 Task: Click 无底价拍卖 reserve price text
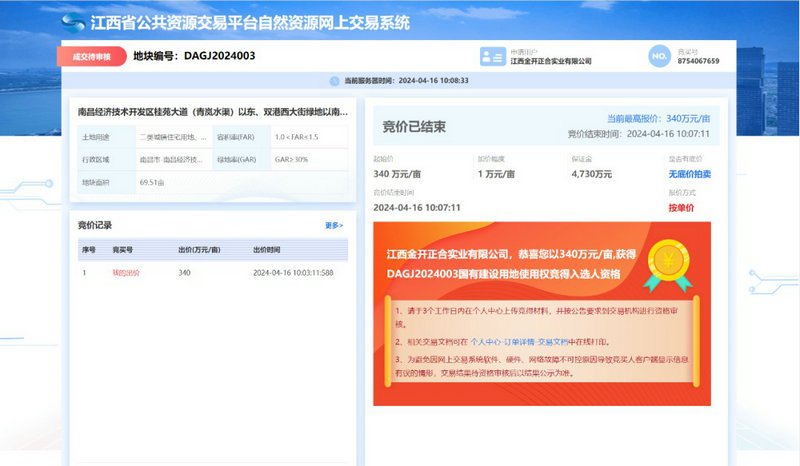(x=689, y=174)
